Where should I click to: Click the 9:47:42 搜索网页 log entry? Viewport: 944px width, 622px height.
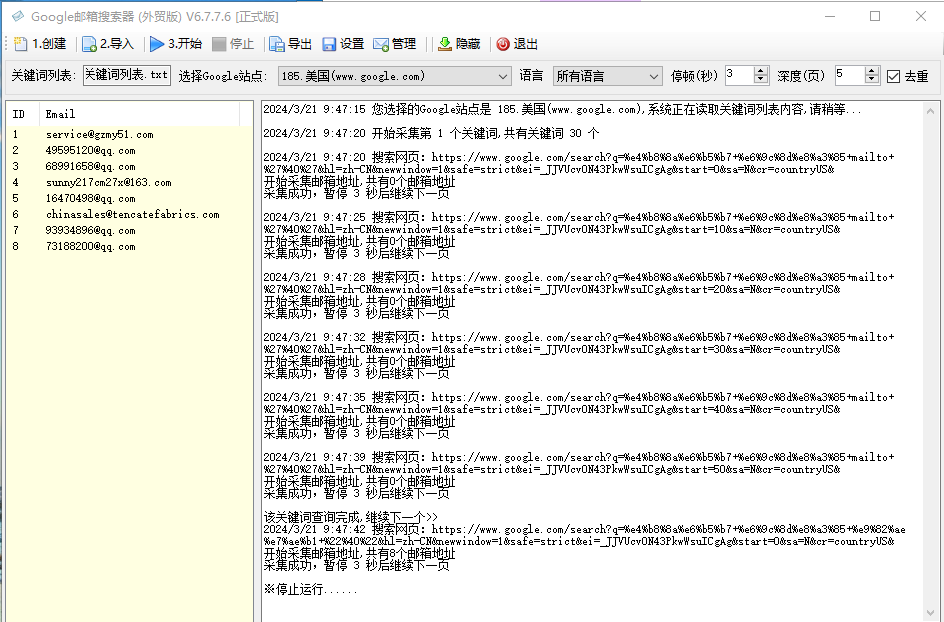[x=584, y=535]
